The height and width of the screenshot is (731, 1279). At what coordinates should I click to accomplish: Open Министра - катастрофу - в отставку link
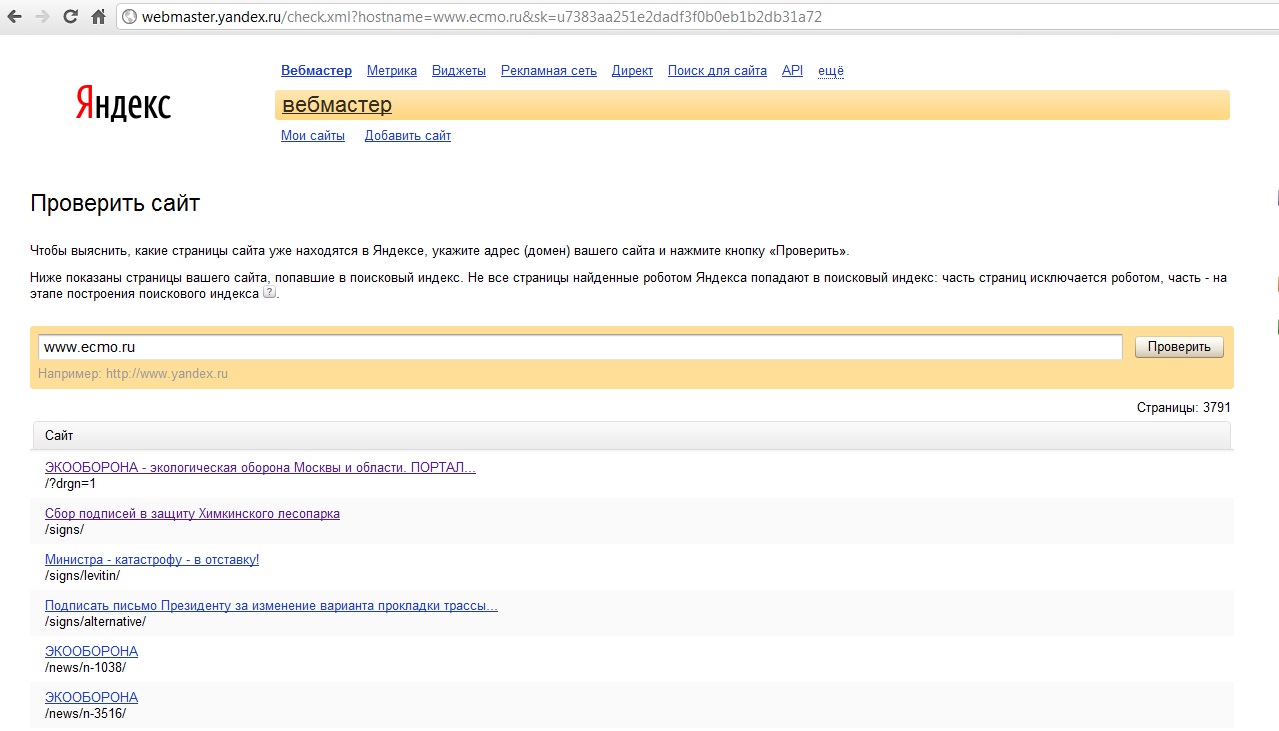click(x=152, y=559)
